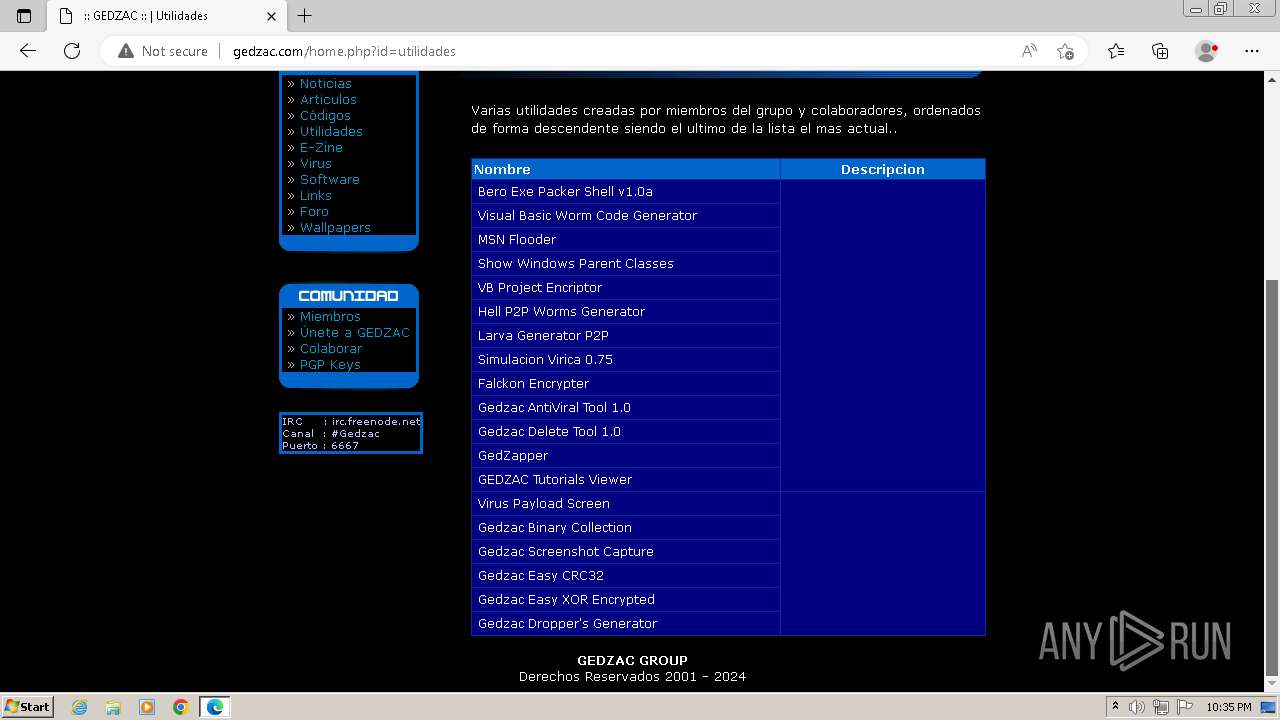1280x720 pixels.
Task: Open the PGP Keys link
Action: click(330, 364)
